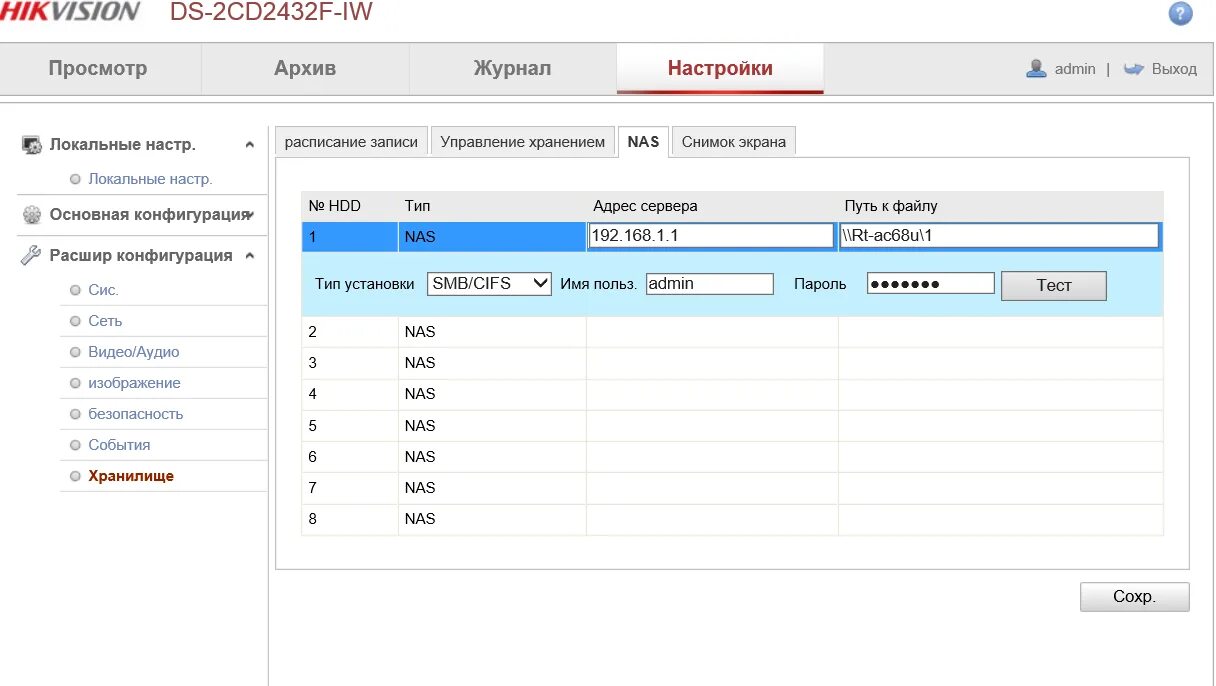Switch to the Журнал tab
The width and height of the screenshot is (1216, 686).
[x=512, y=69]
